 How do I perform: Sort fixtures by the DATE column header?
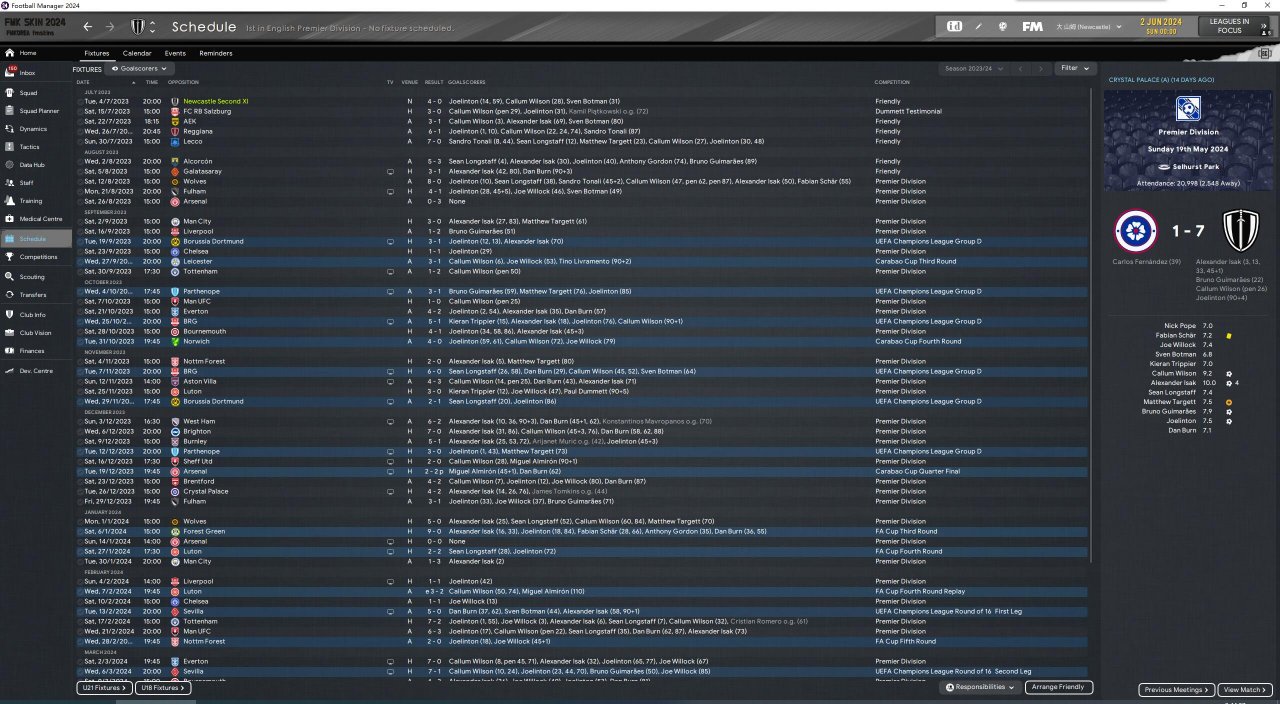point(83,82)
